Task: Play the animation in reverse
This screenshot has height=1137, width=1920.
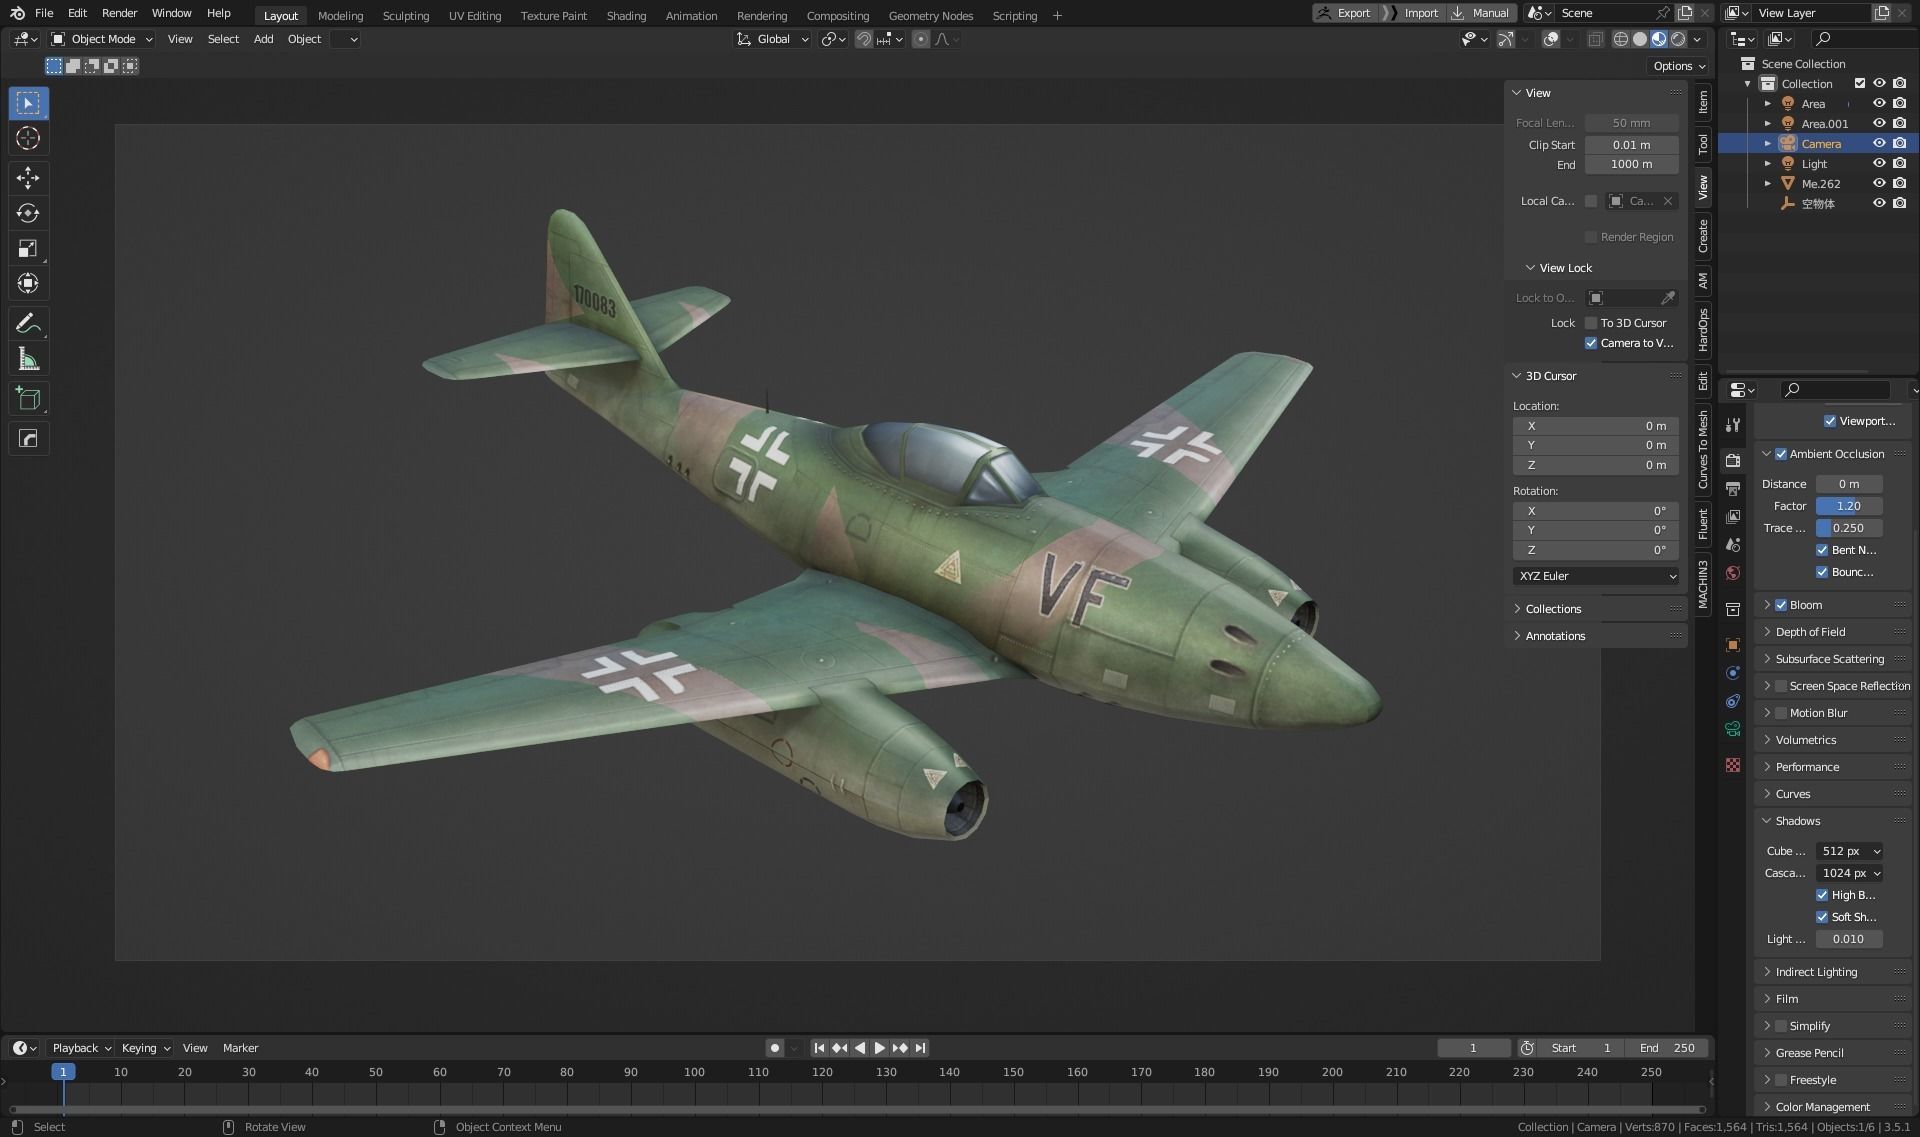Action: coord(860,1048)
